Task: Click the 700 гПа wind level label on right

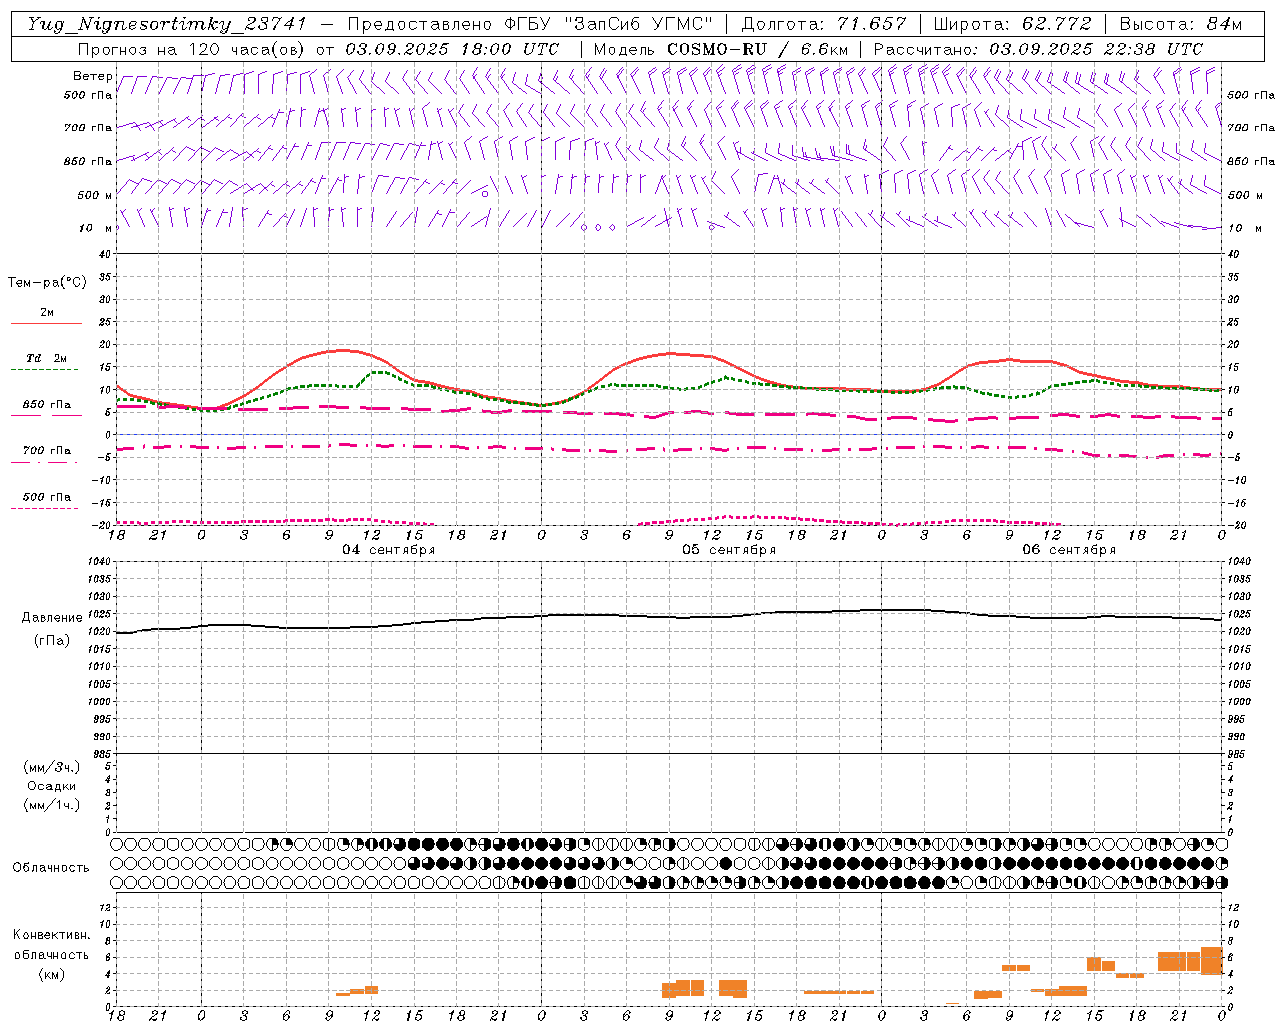Action: [x=1251, y=128]
